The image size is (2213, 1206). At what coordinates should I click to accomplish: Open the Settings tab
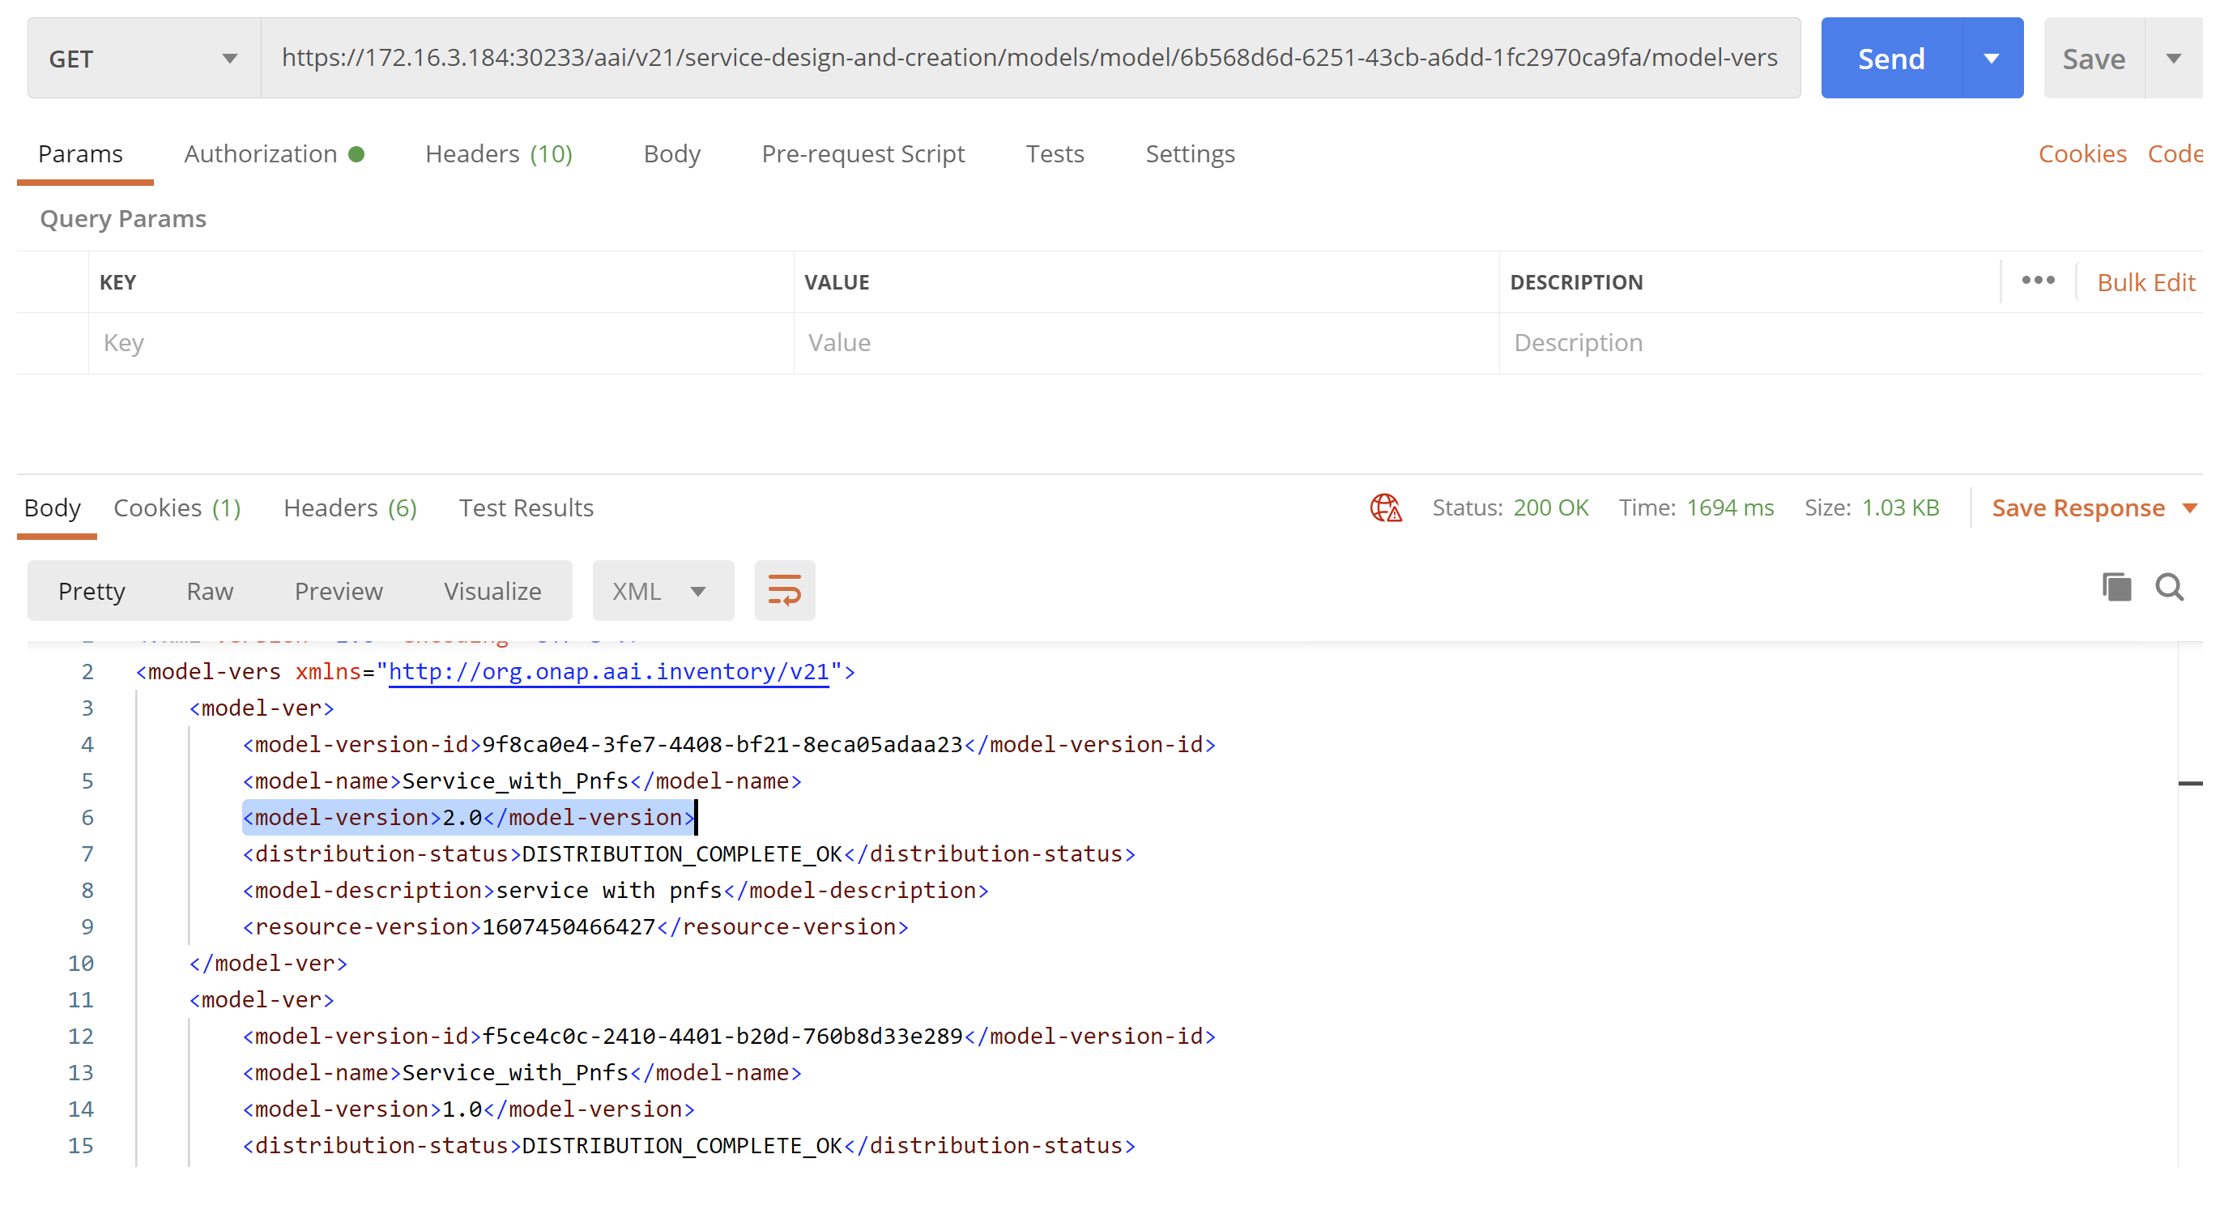[x=1190, y=154]
